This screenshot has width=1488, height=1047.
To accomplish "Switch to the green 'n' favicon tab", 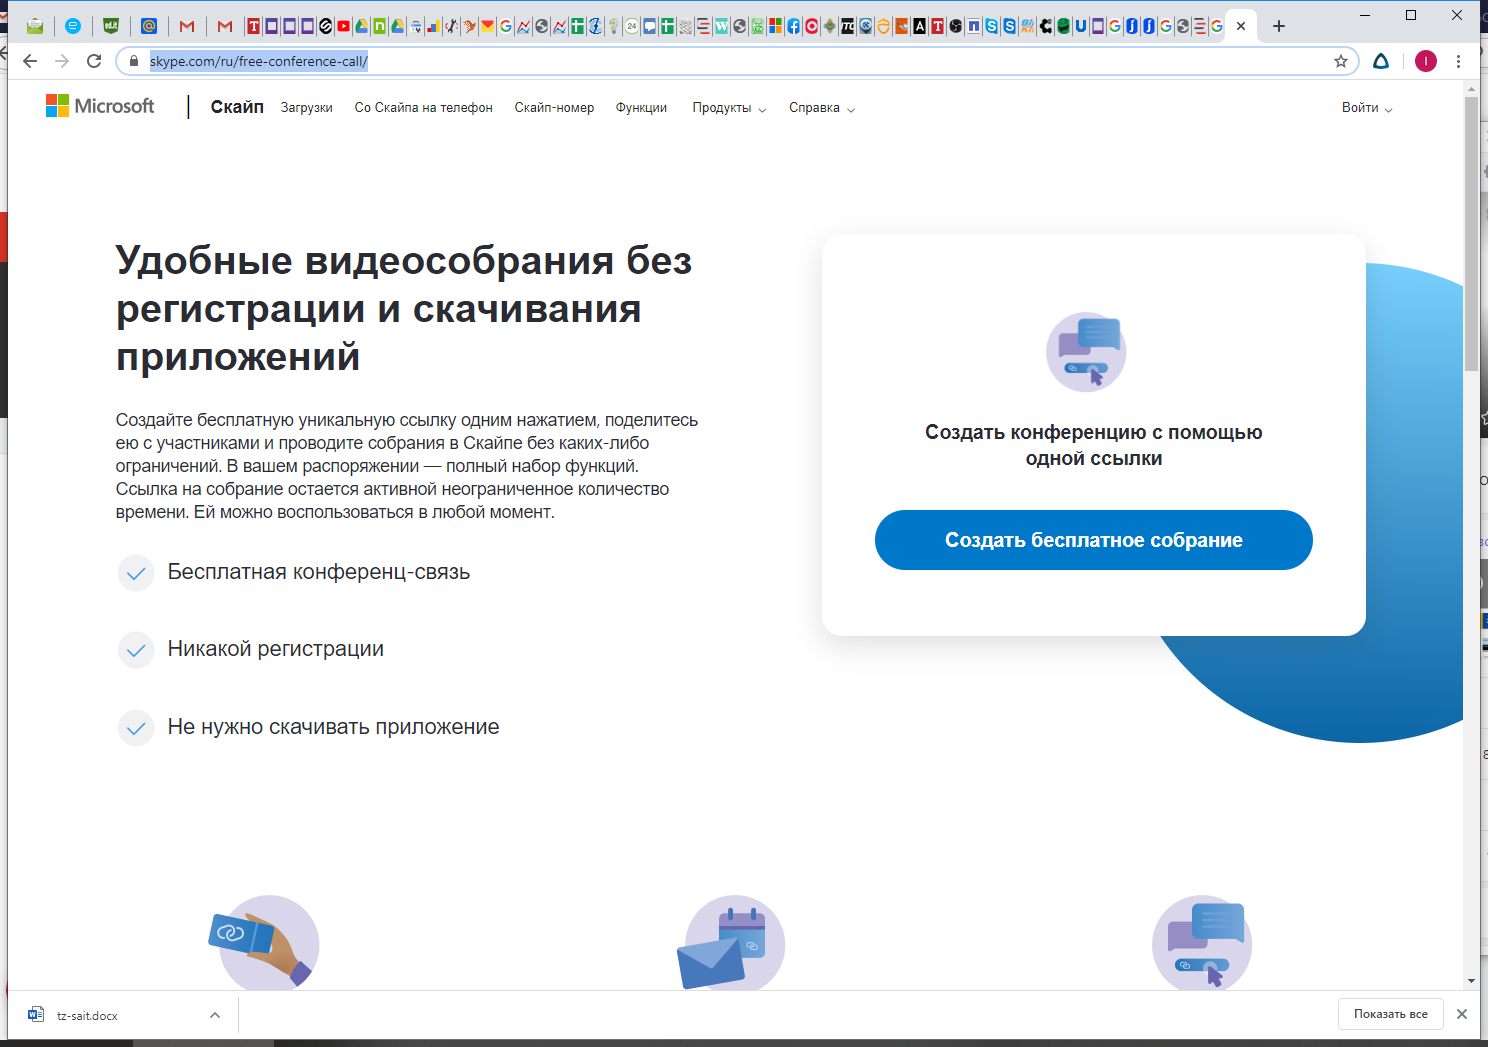I will pyautogui.click(x=379, y=26).
